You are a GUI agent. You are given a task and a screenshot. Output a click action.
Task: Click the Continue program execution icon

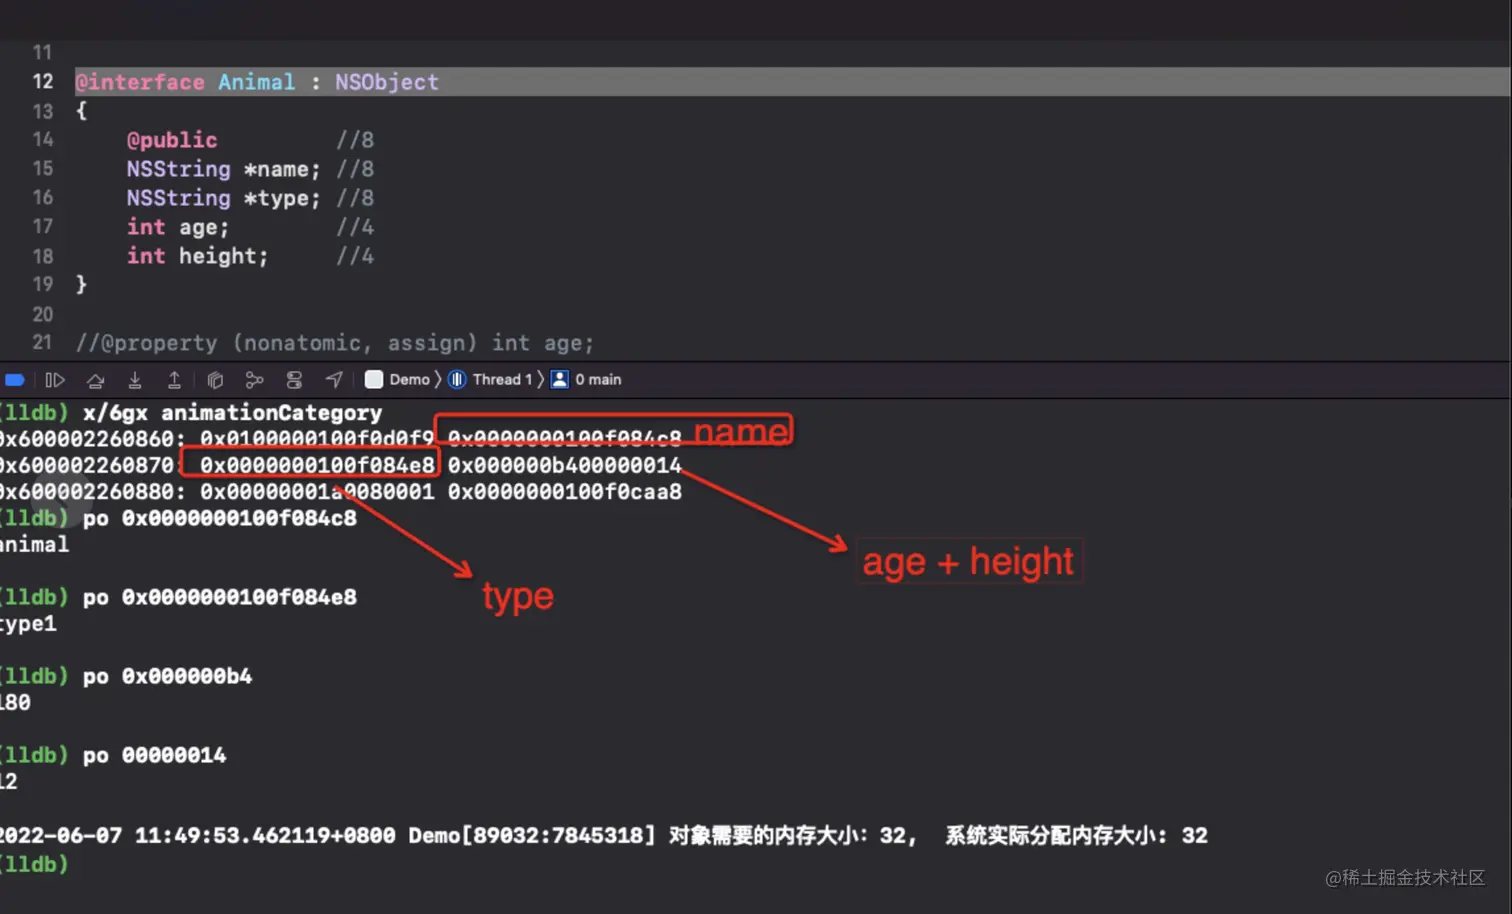point(55,380)
